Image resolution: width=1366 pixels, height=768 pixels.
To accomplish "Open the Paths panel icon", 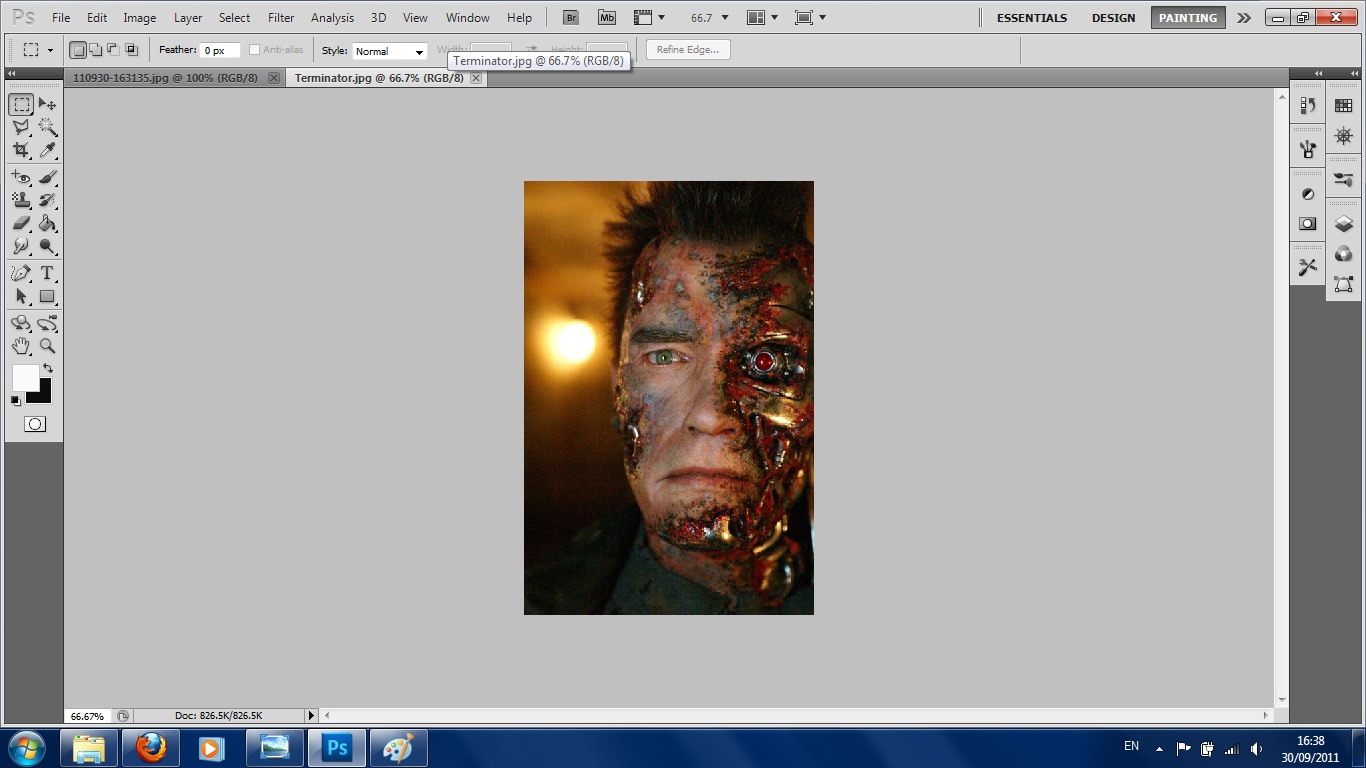I will tap(1343, 285).
